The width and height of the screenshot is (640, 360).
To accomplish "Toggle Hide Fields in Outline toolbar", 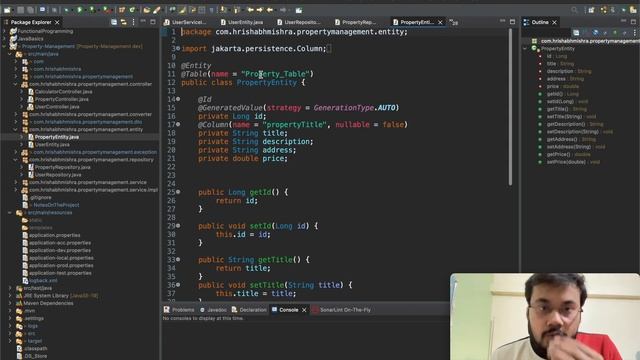I will [595, 33].
